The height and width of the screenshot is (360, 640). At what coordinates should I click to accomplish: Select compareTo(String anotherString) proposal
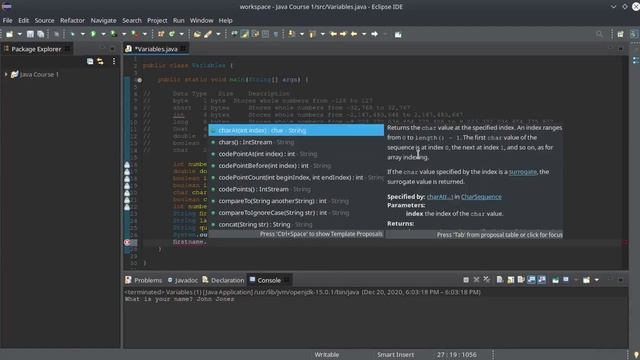pyautogui.click(x=296, y=201)
